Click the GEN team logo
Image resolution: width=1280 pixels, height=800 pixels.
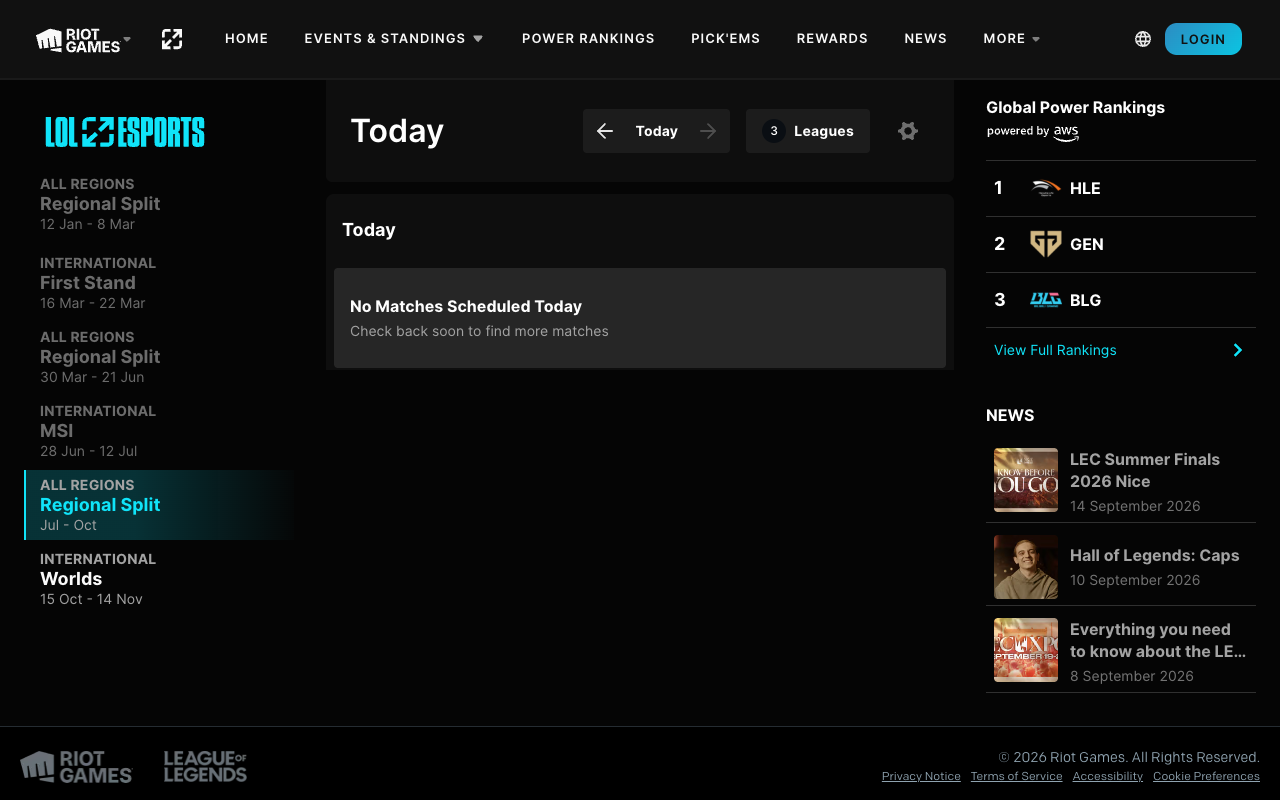(x=1046, y=244)
